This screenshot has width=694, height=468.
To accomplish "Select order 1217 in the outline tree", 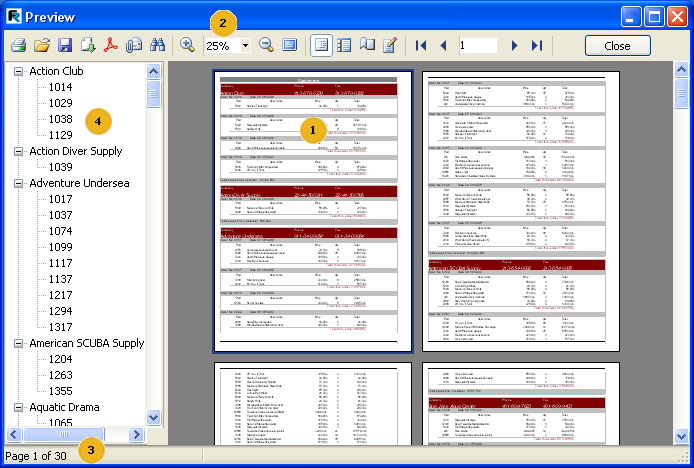I will (x=60, y=295).
